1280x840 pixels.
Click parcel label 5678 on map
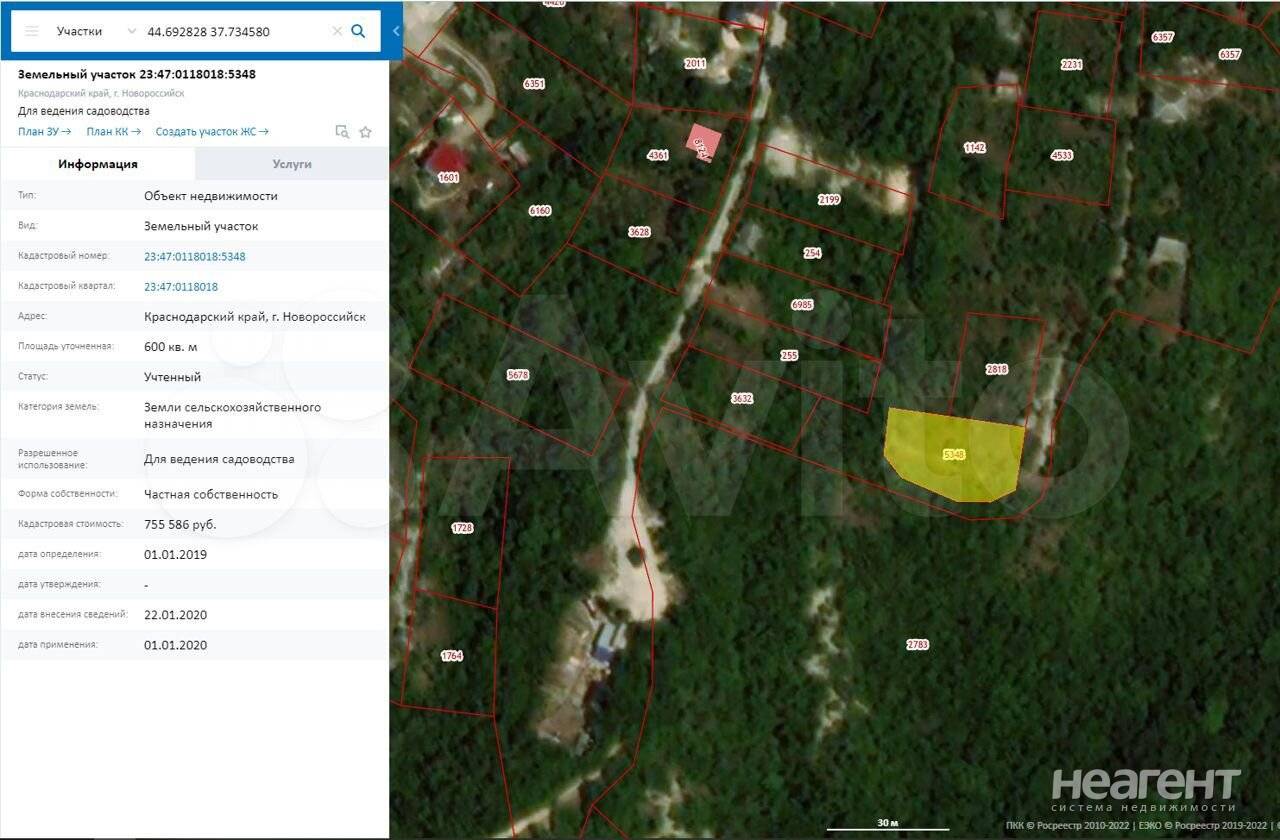click(517, 375)
